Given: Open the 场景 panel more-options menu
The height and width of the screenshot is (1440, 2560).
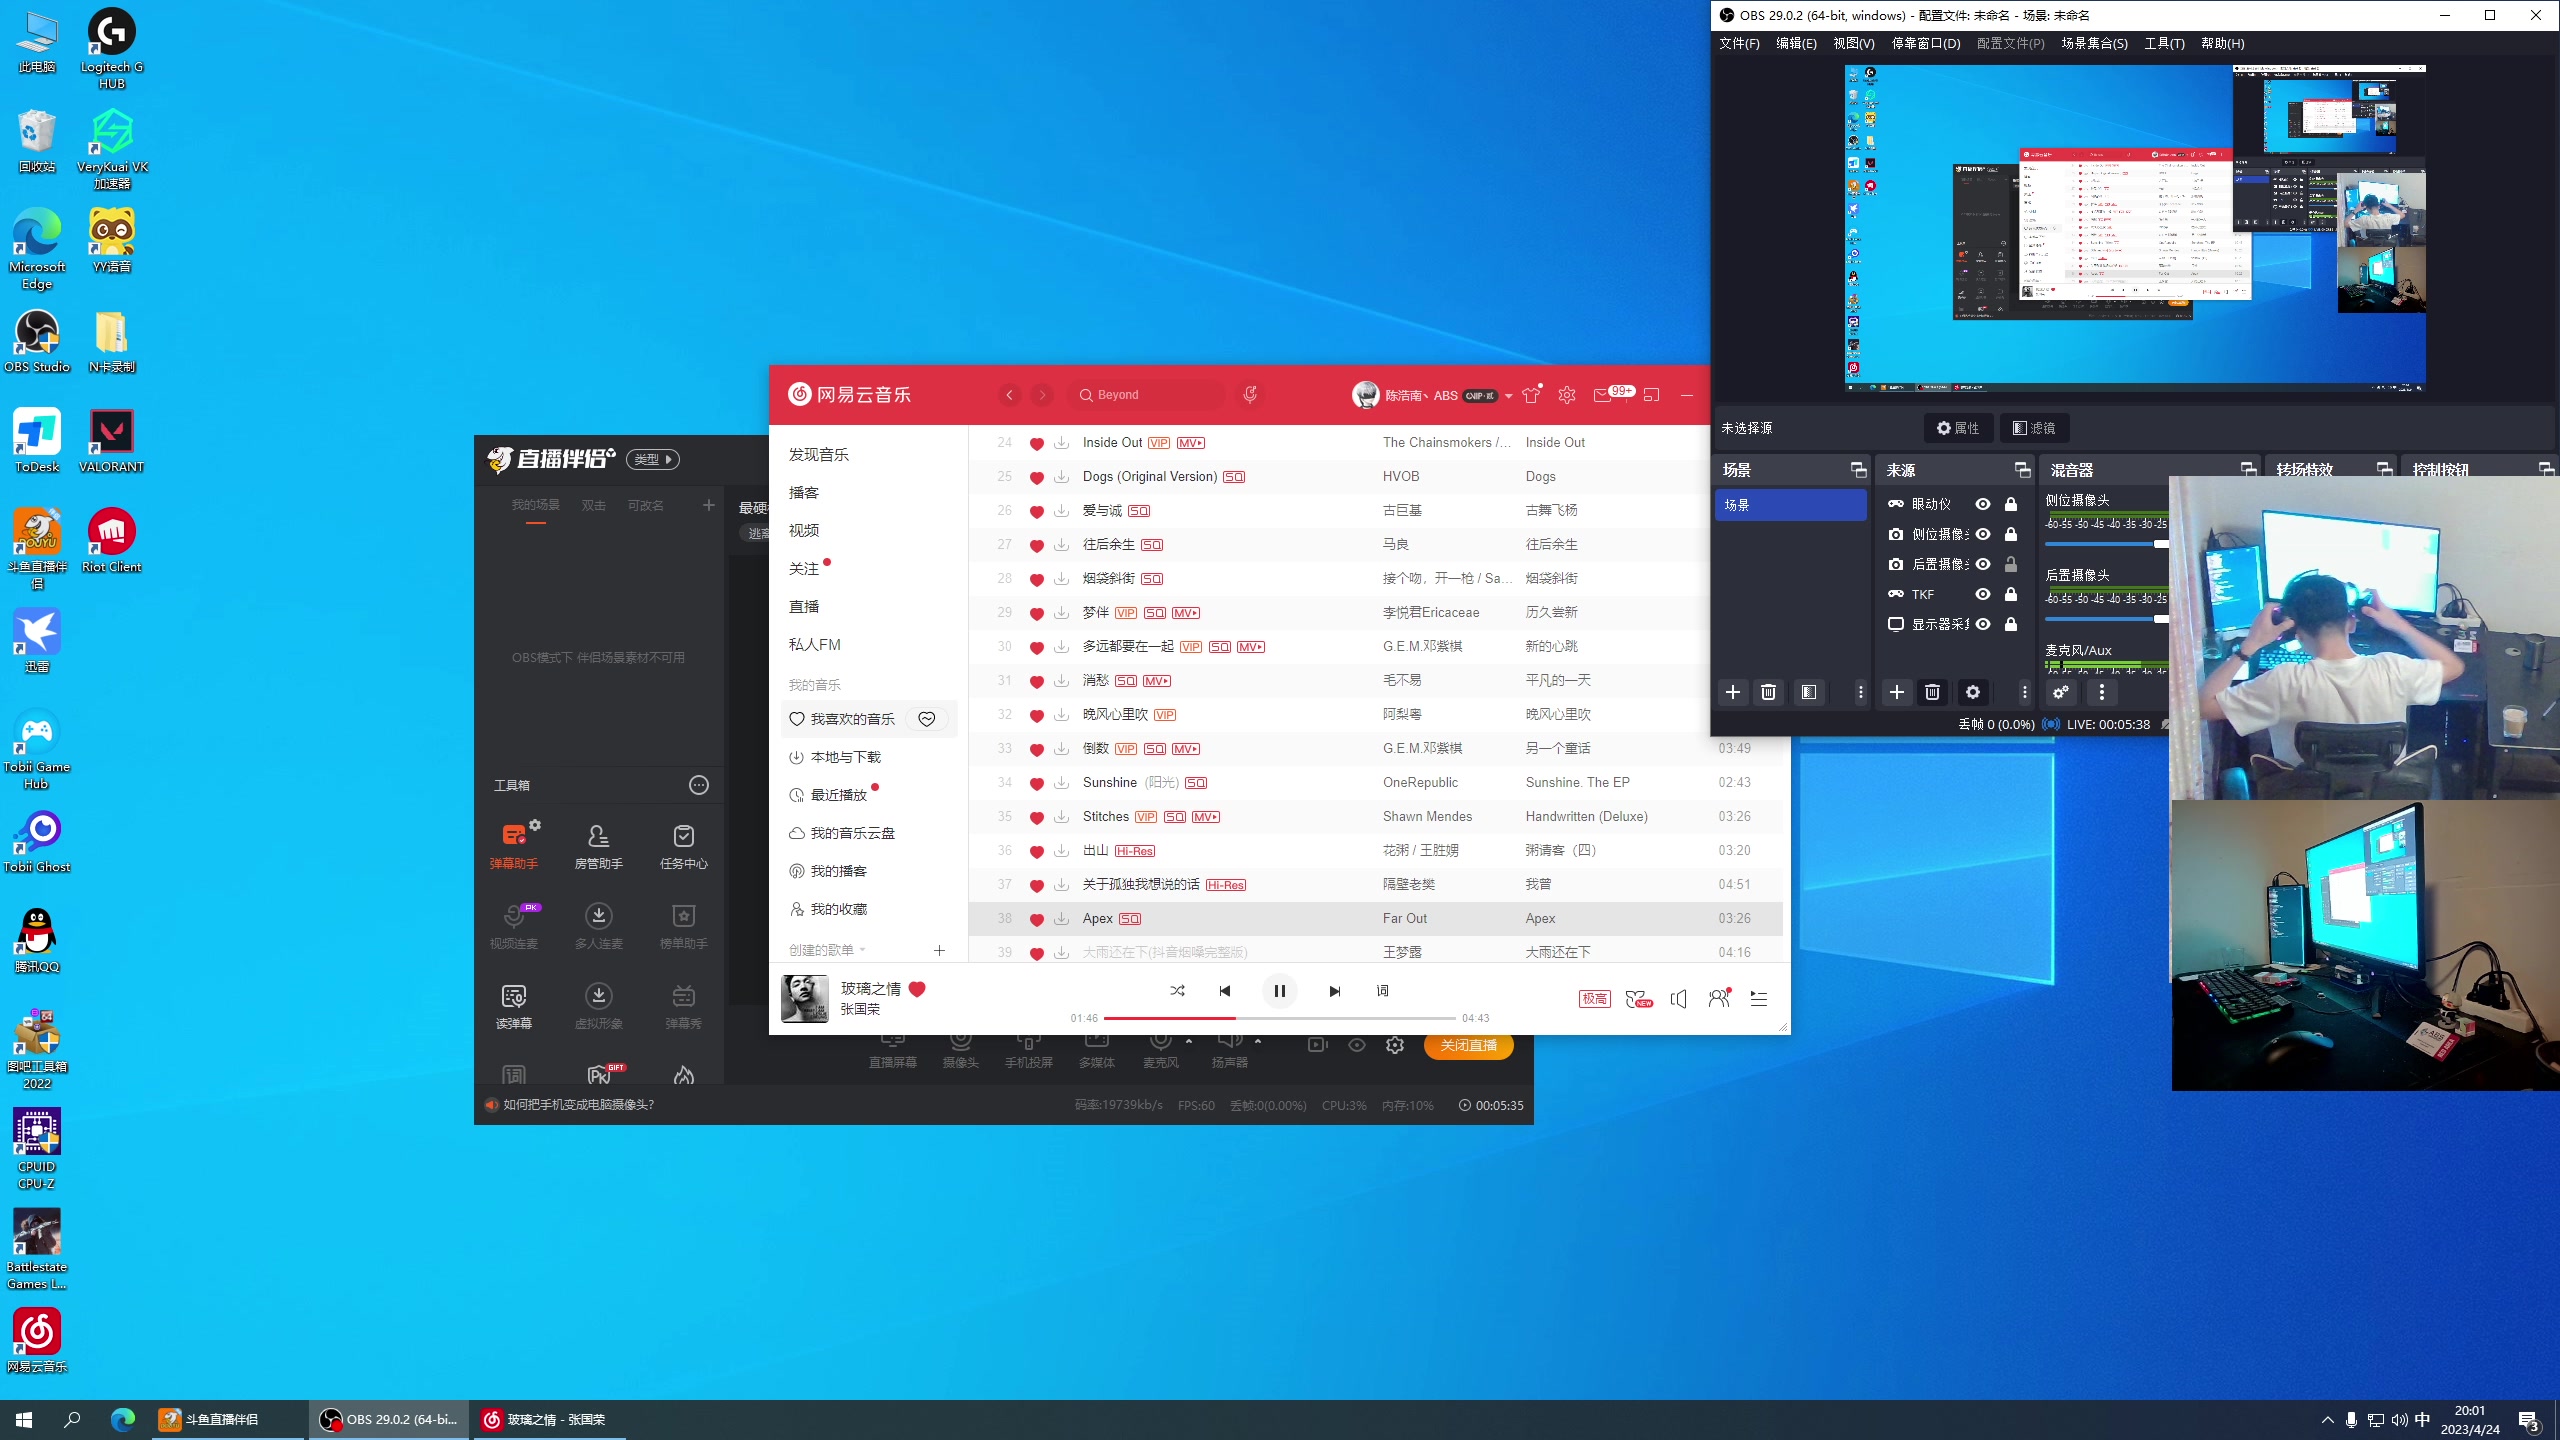Looking at the screenshot, I should pyautogui.click(x=1860, y=692).
